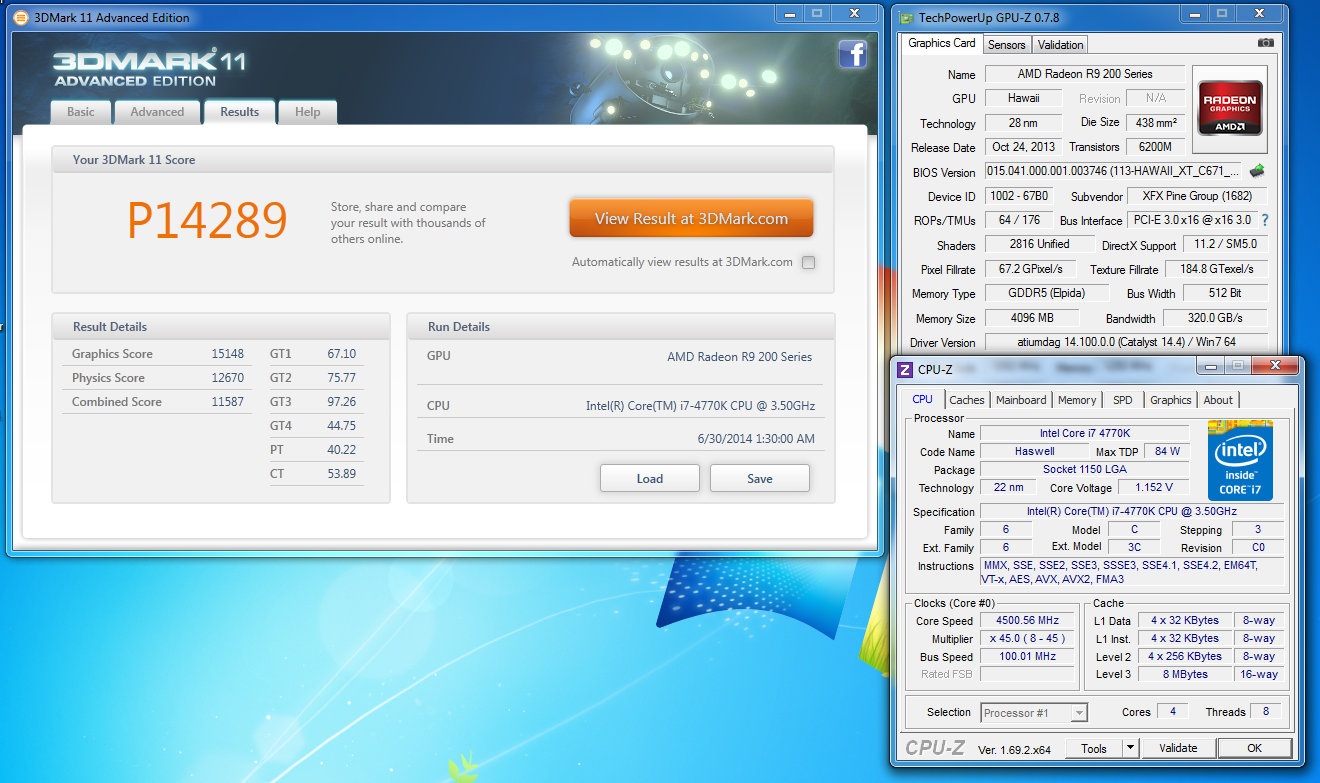Select the Results tab in 3DMark
Viewport: 1320px width, 783px height.
click(x=240, y=112)
